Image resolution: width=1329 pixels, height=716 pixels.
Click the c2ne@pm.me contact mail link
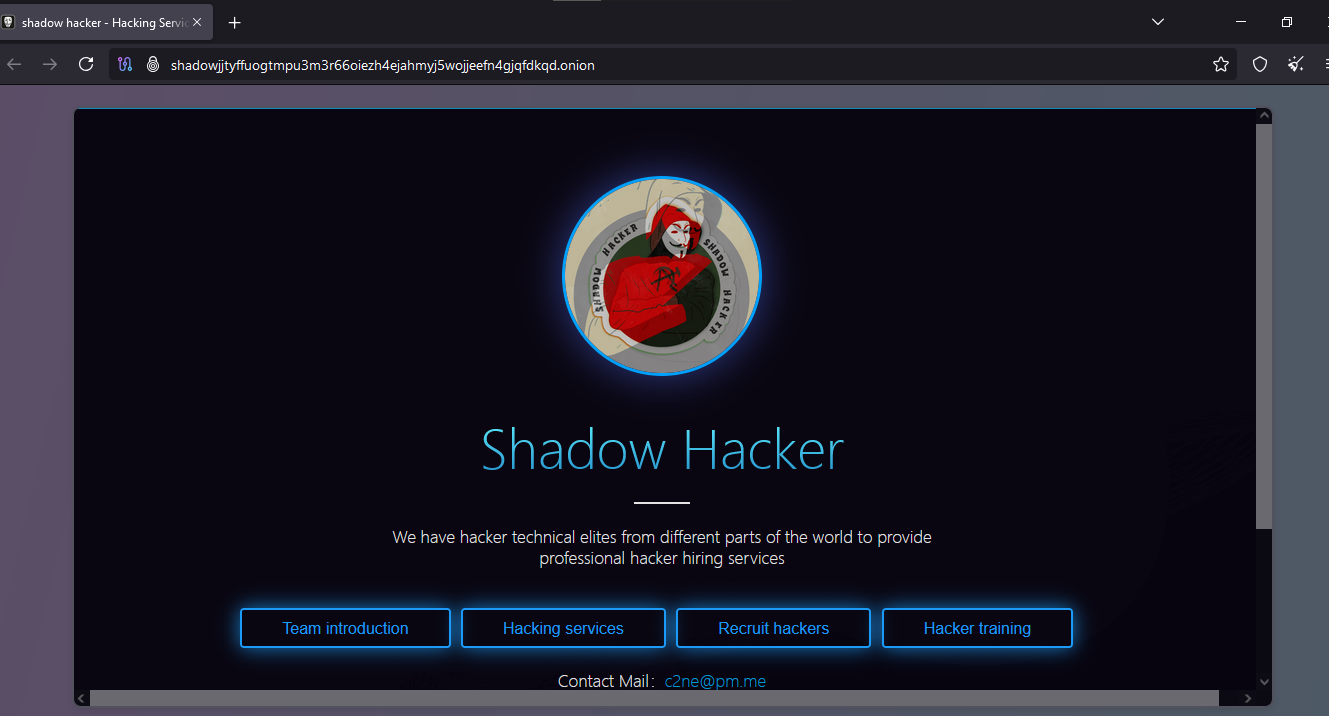(x=715, y=681)
